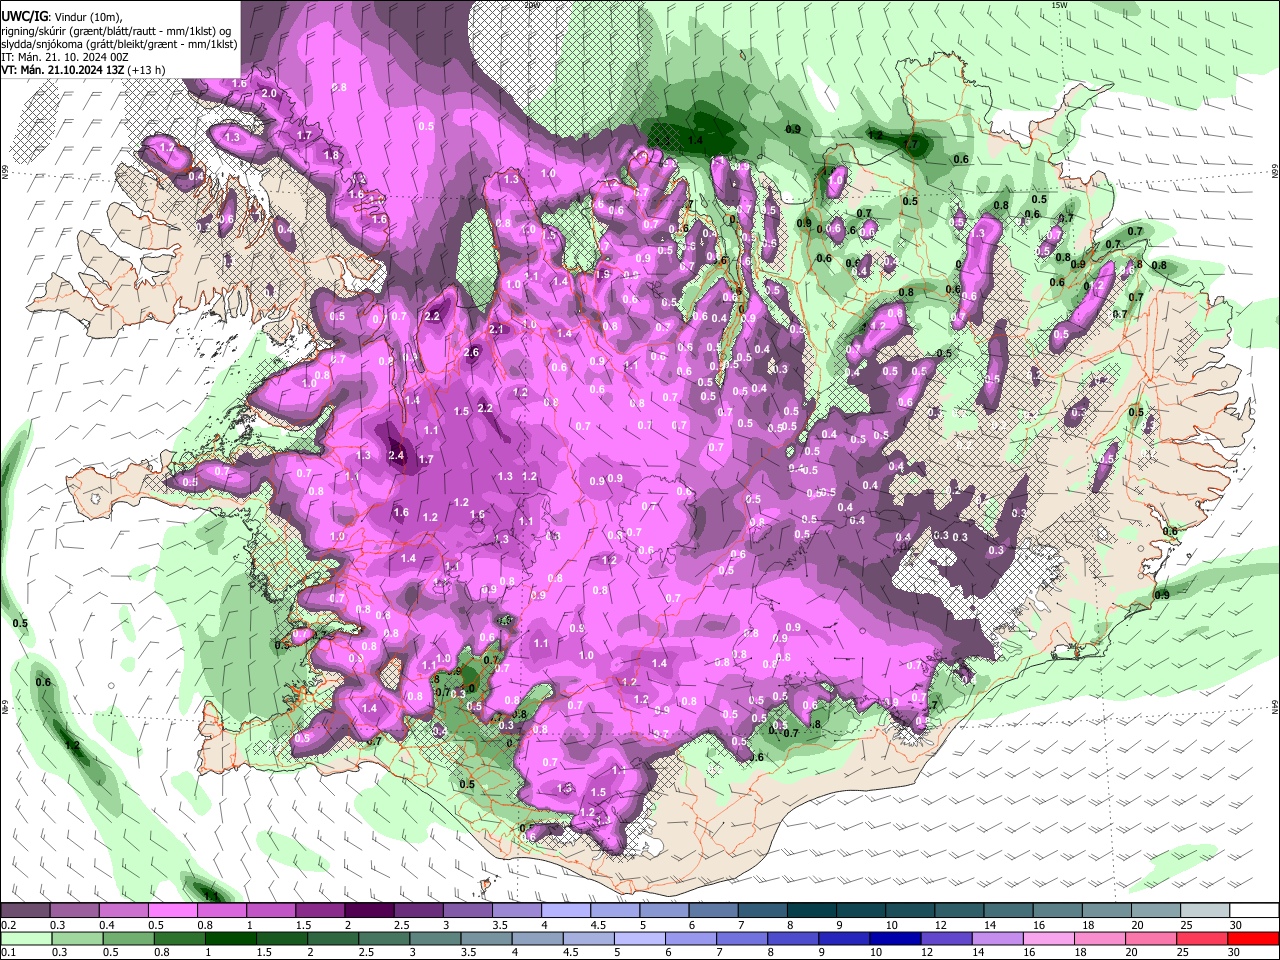The image size is (1280, 960).
Task: Select the bright red 30 swatch in rain scale
Action: pyautogui.click(x=1254, y=938)
